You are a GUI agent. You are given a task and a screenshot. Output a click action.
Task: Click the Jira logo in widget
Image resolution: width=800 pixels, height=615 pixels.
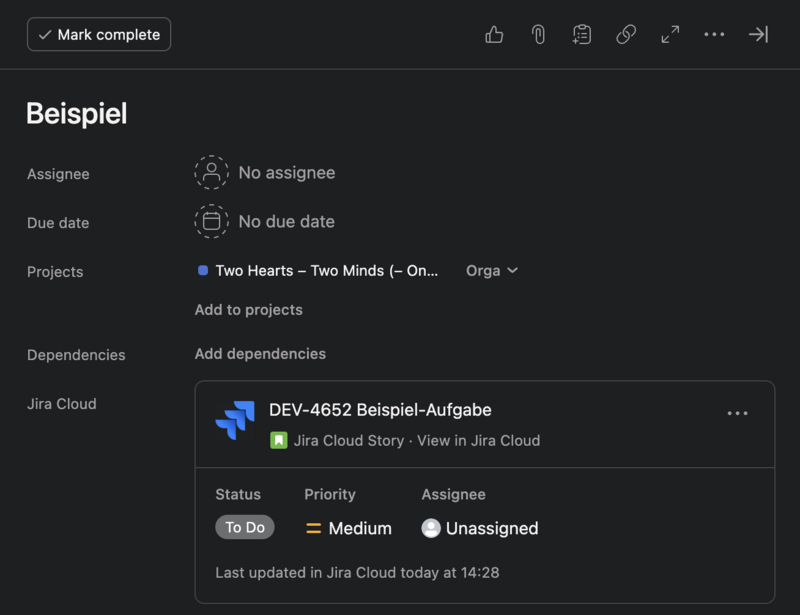click(x=235, y=420)
